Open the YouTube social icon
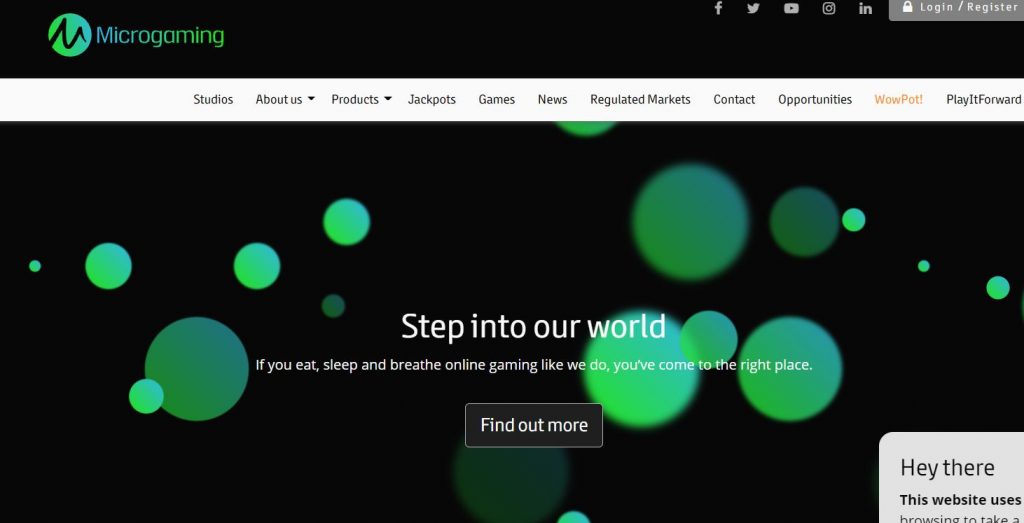The width and height of the screenshot is (1024, 523). point(791,8)
